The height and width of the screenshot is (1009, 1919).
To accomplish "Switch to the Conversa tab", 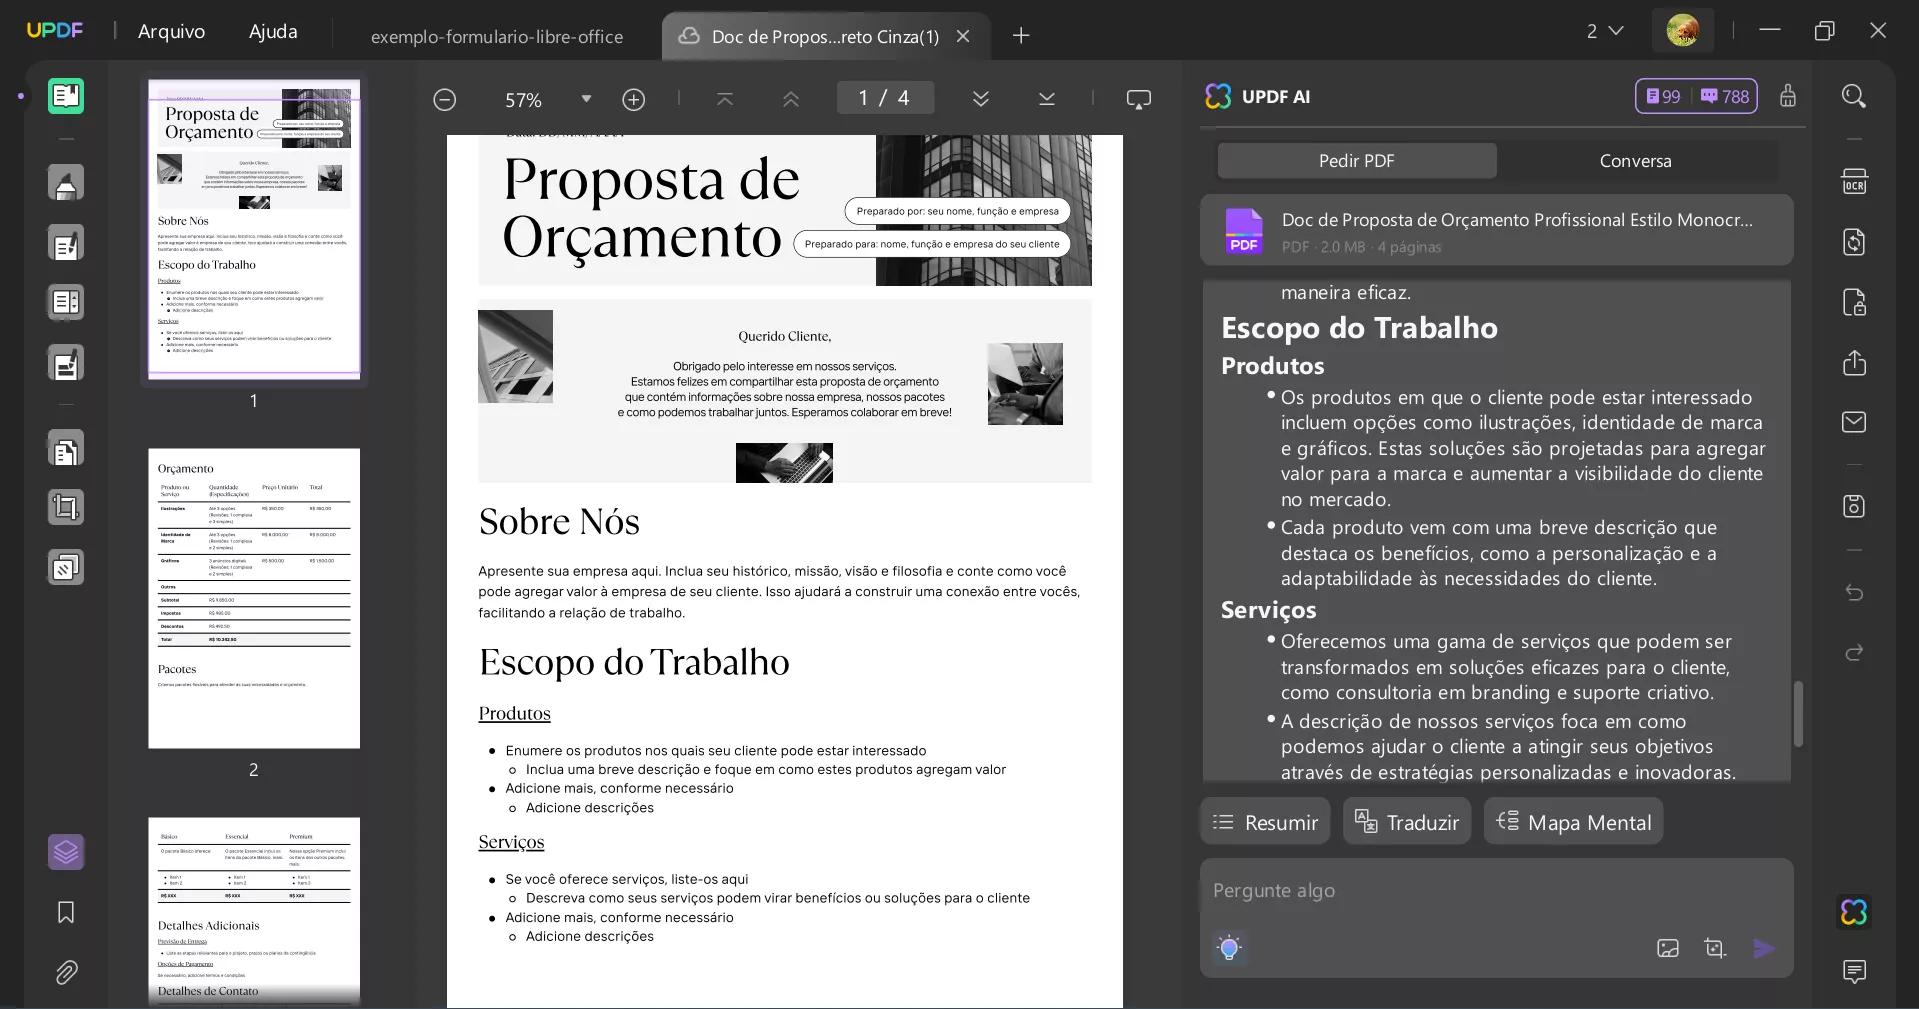I will (1634, 160).
